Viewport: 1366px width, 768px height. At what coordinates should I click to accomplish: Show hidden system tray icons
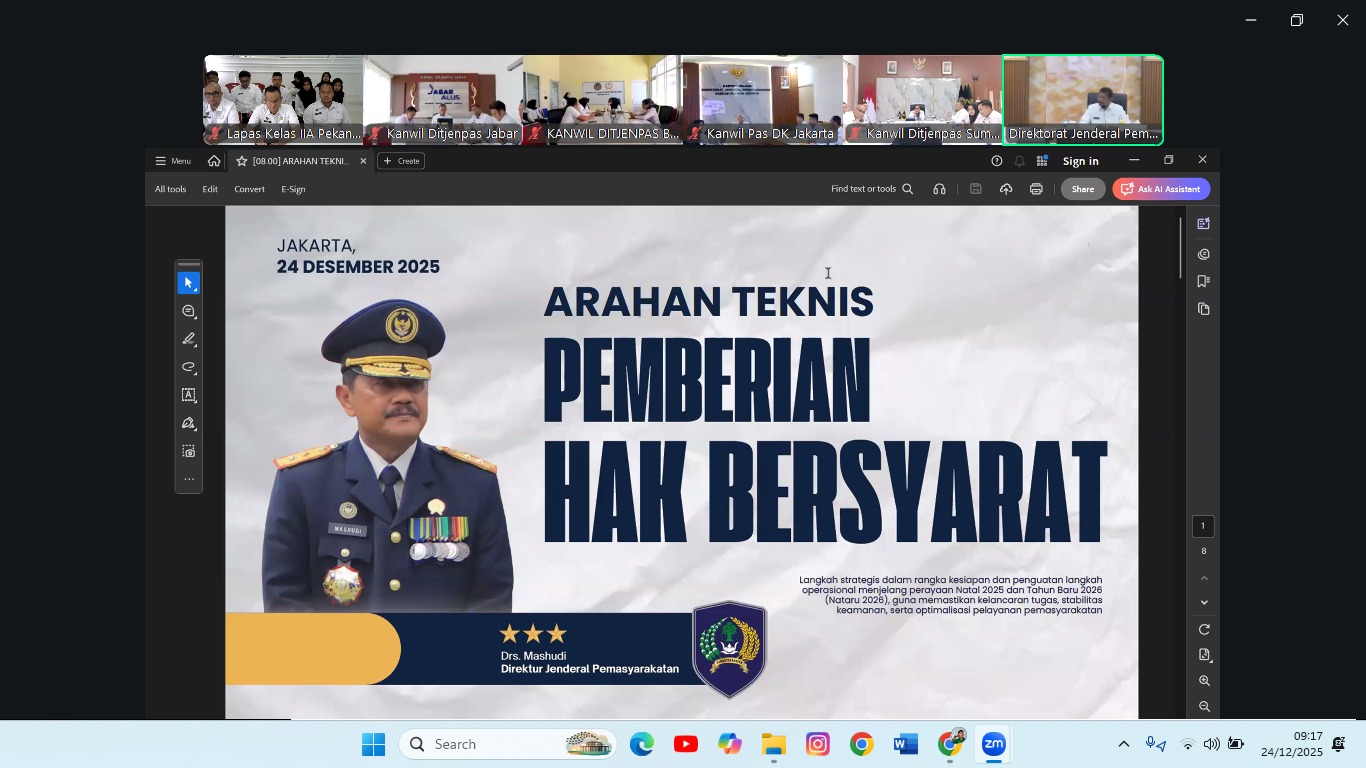[x=1123, y=744]
